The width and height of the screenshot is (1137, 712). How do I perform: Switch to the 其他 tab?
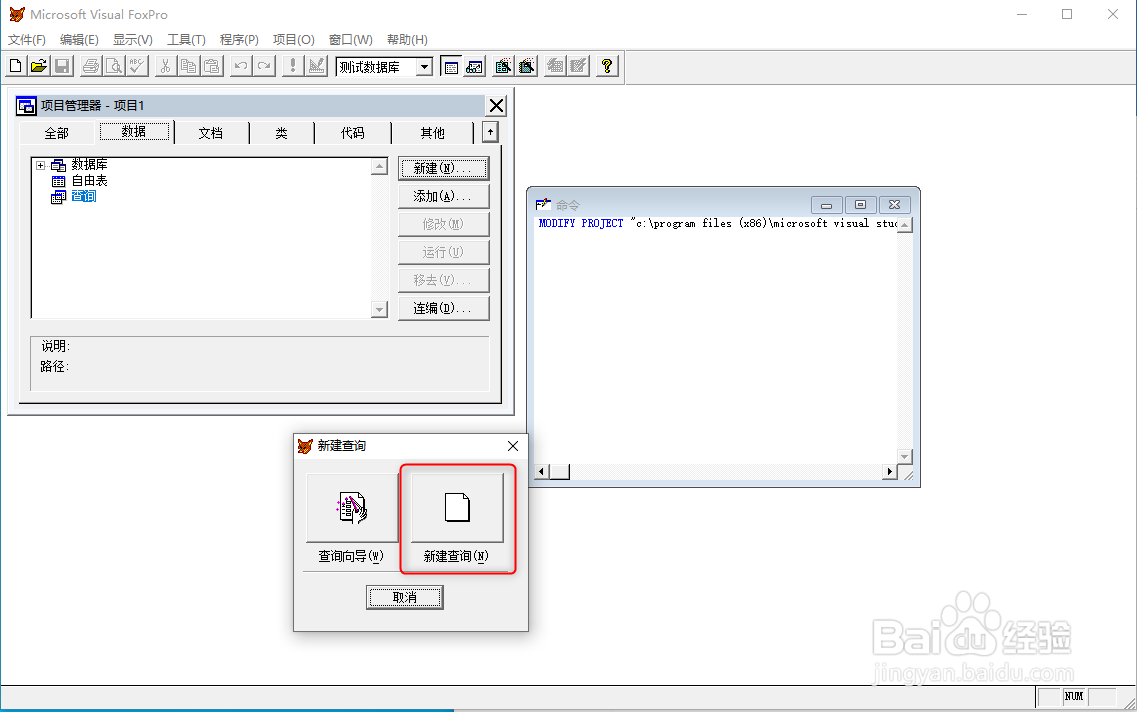point(432,133)
